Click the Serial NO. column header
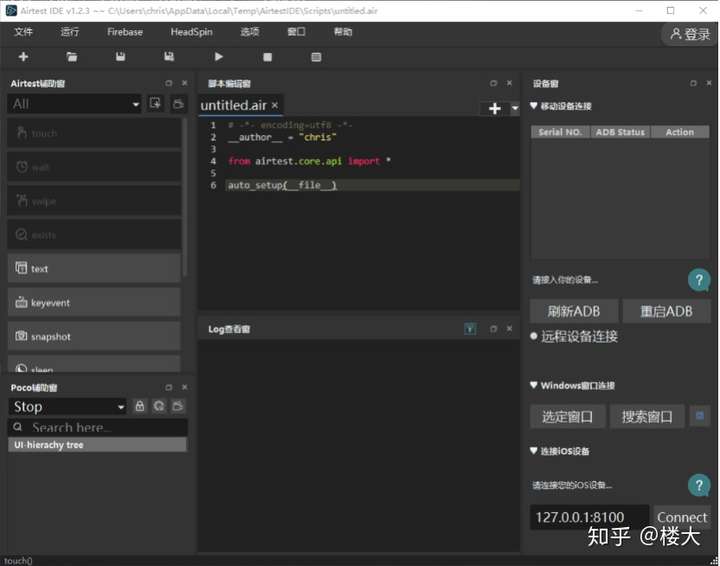The width and height of the screenshot is (720, 566). [x=560, y=132]
